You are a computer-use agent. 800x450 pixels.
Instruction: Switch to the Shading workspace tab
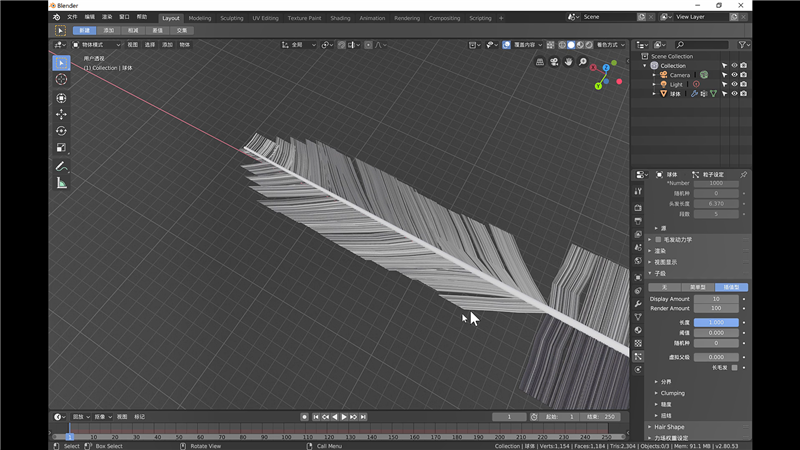coord(340,18)
